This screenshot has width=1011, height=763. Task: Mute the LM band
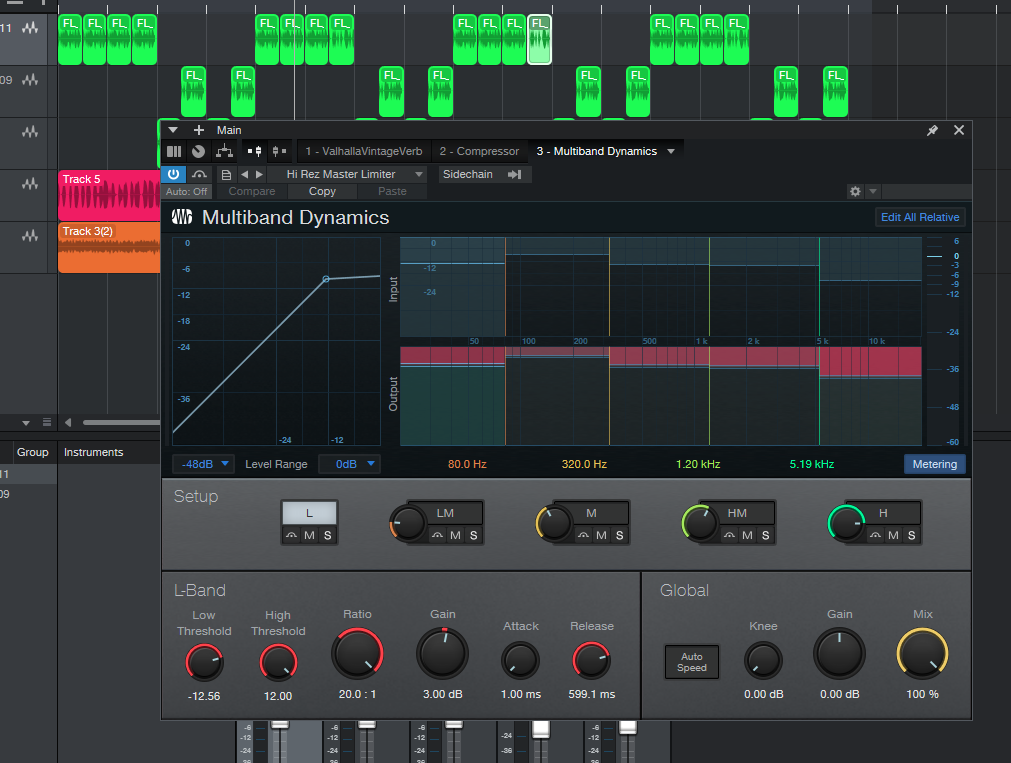point(455,535)
